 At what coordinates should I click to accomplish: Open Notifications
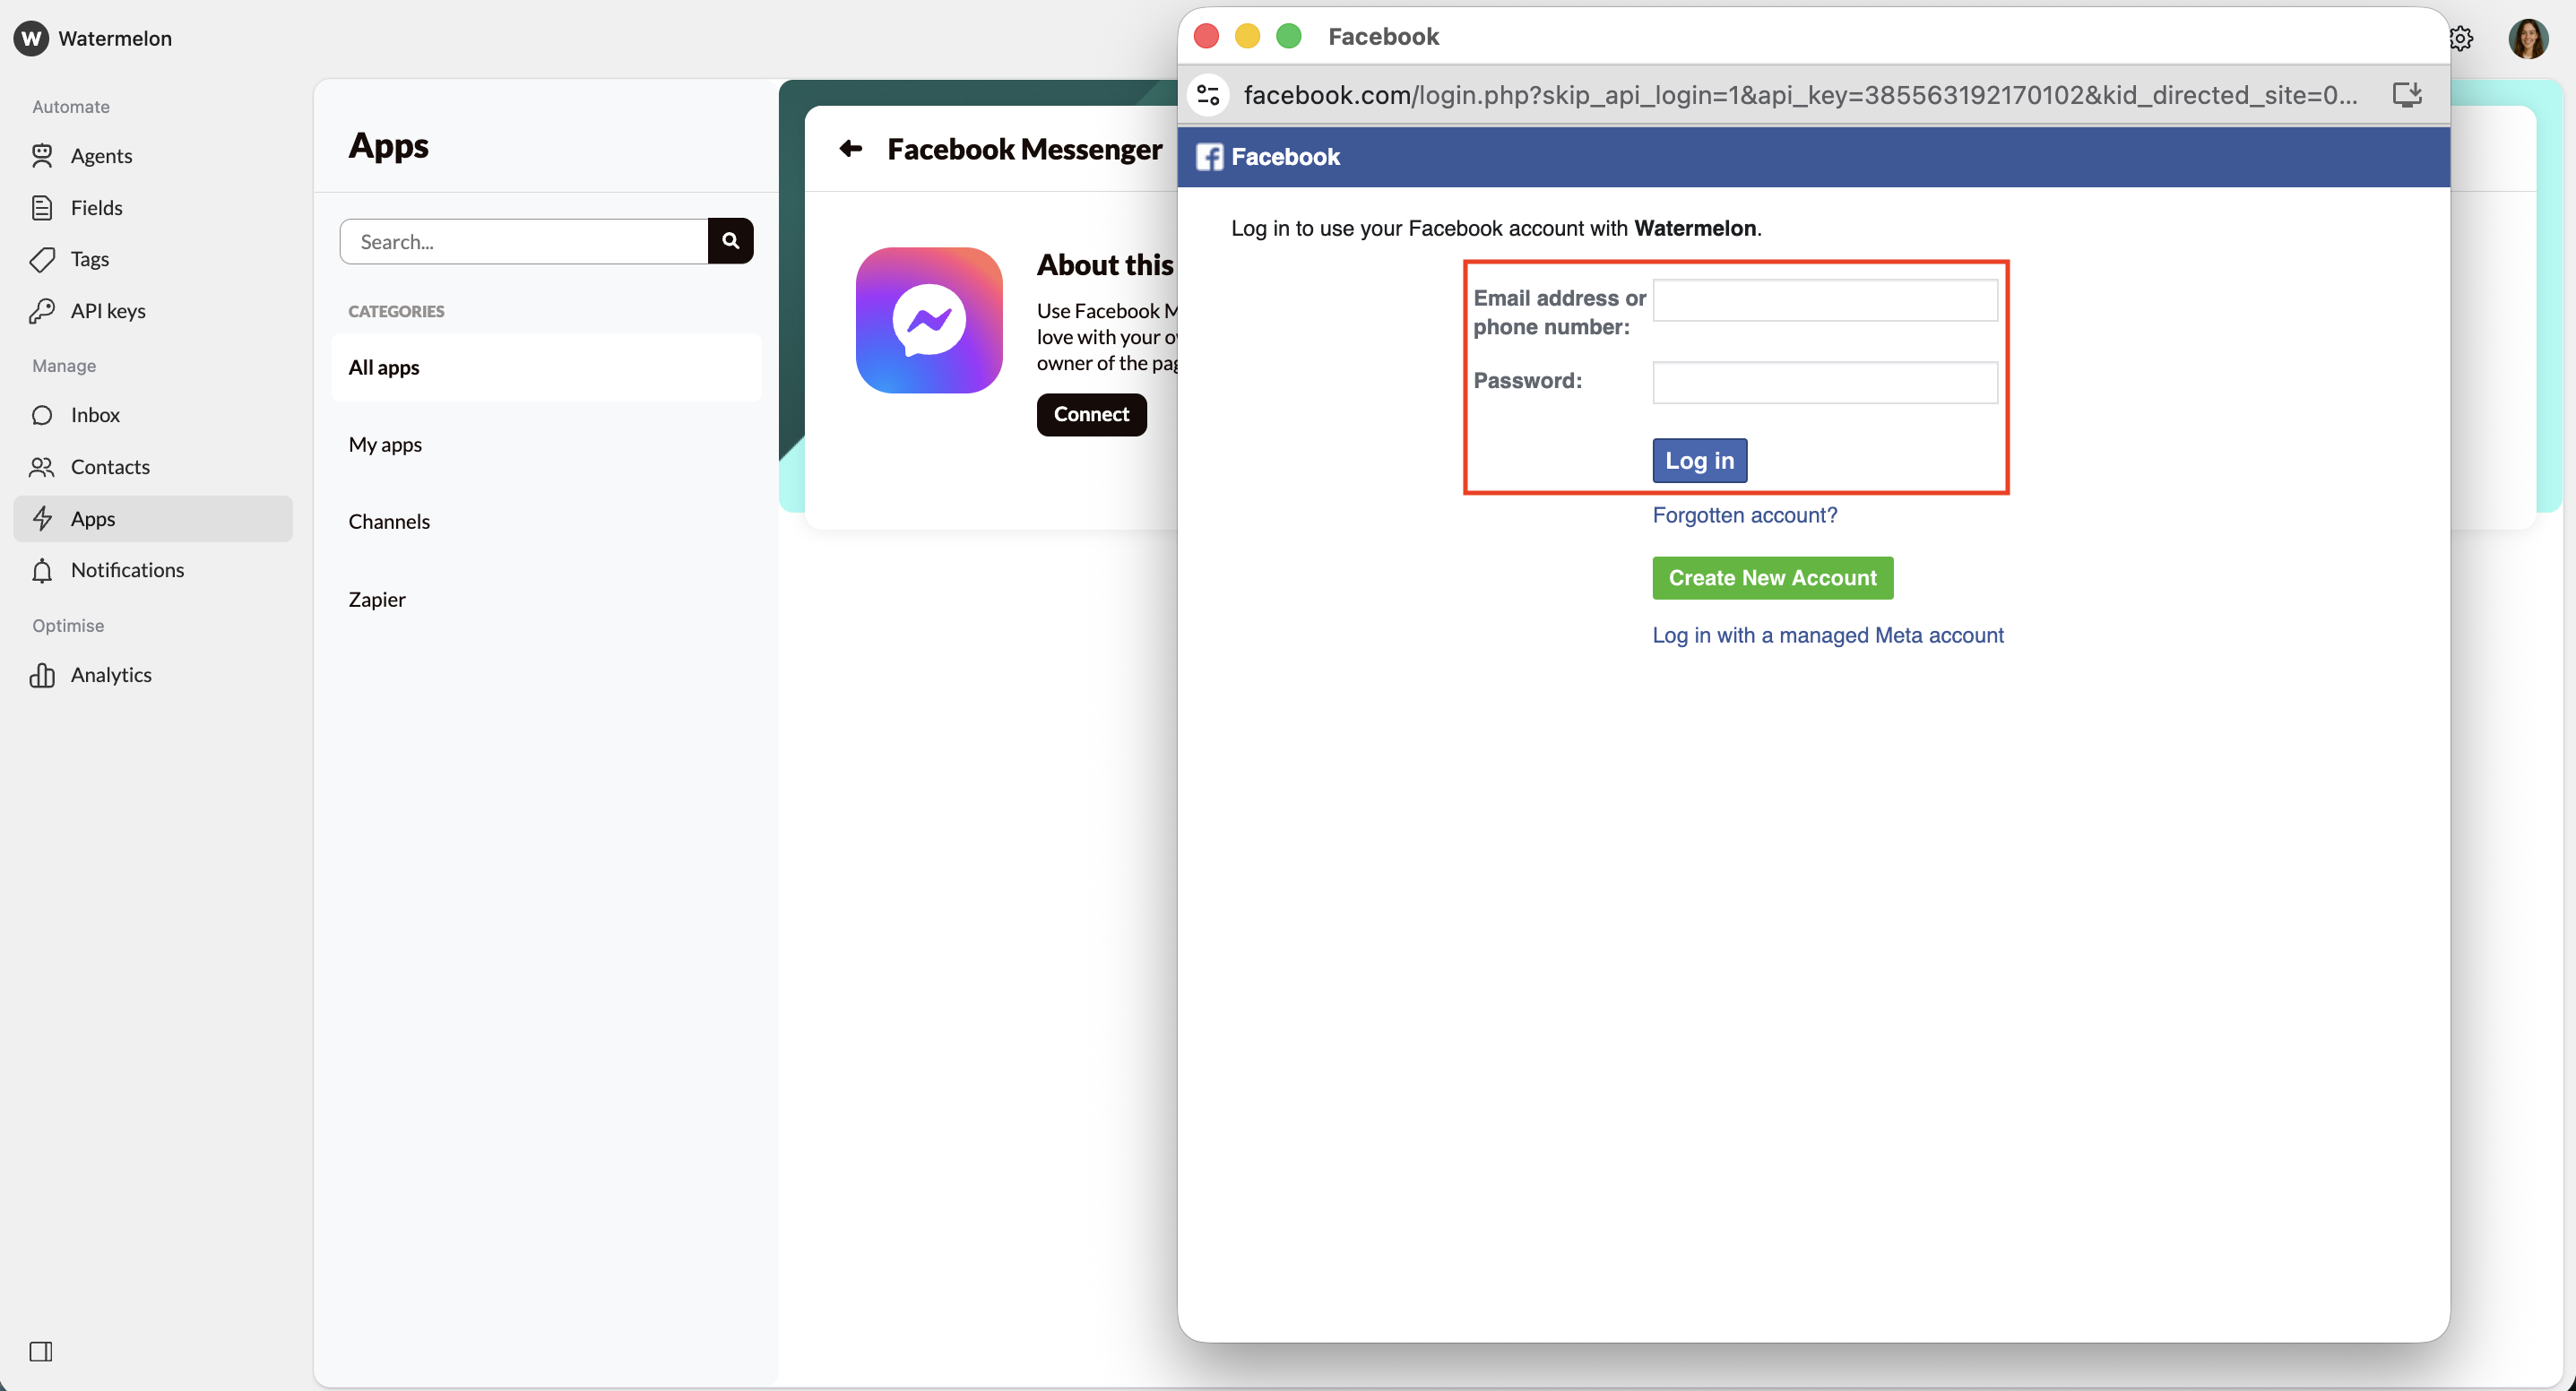point(127,570)
